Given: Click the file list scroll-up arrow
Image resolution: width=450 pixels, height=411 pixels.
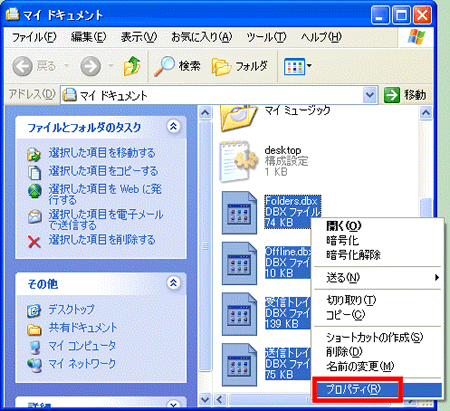Looking at the screenshot, I should [x=426, y=112].
